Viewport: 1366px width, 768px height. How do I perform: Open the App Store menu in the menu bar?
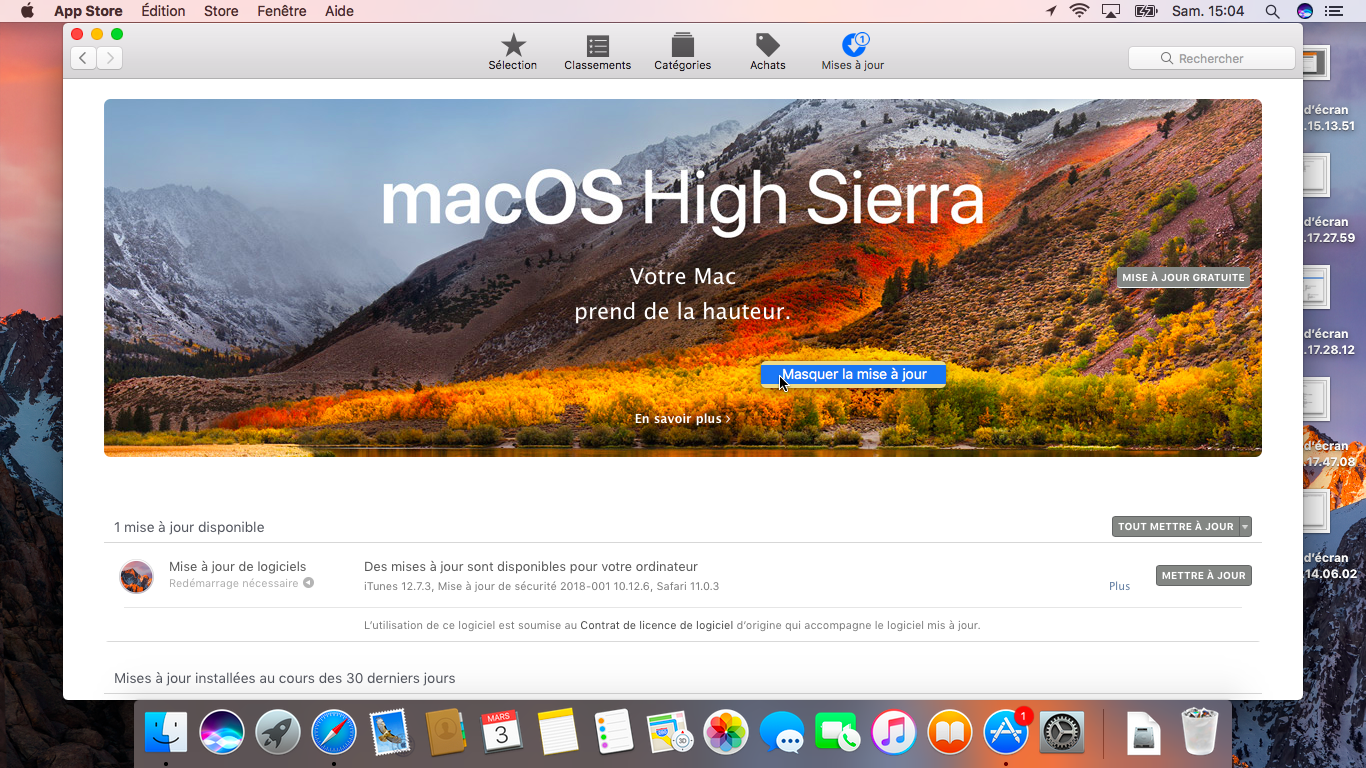click(x=88, y=11)
